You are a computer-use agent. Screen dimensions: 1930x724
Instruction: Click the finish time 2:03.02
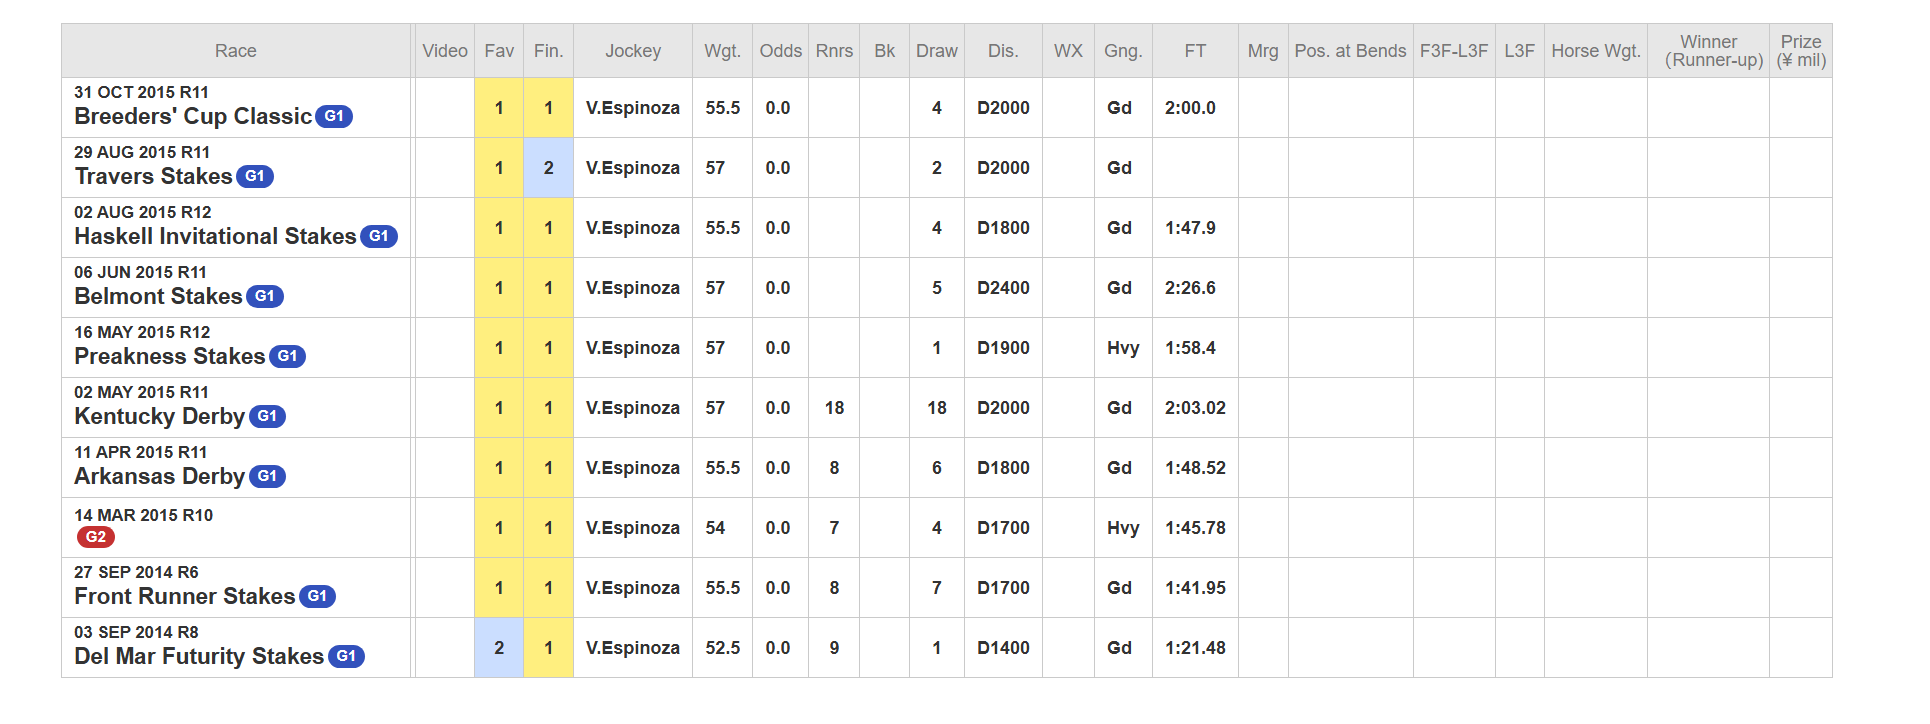1195,408
